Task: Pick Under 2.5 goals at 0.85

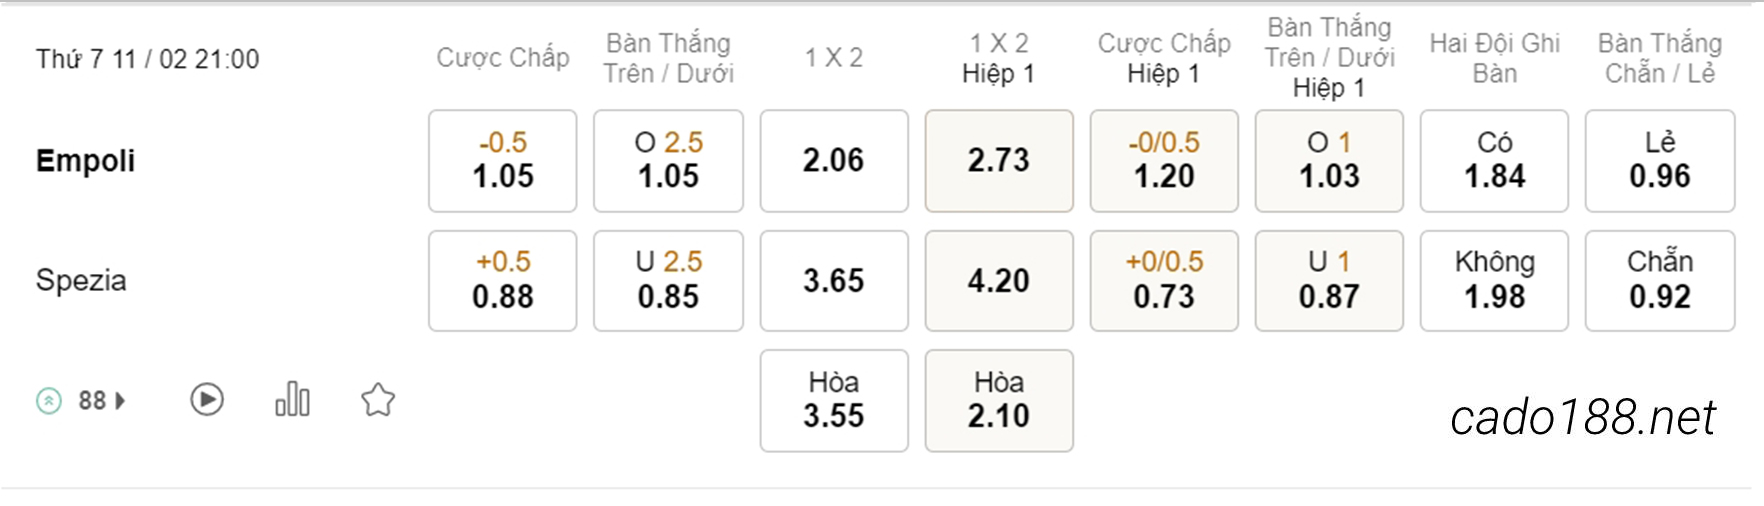Action: click(668, 281)
